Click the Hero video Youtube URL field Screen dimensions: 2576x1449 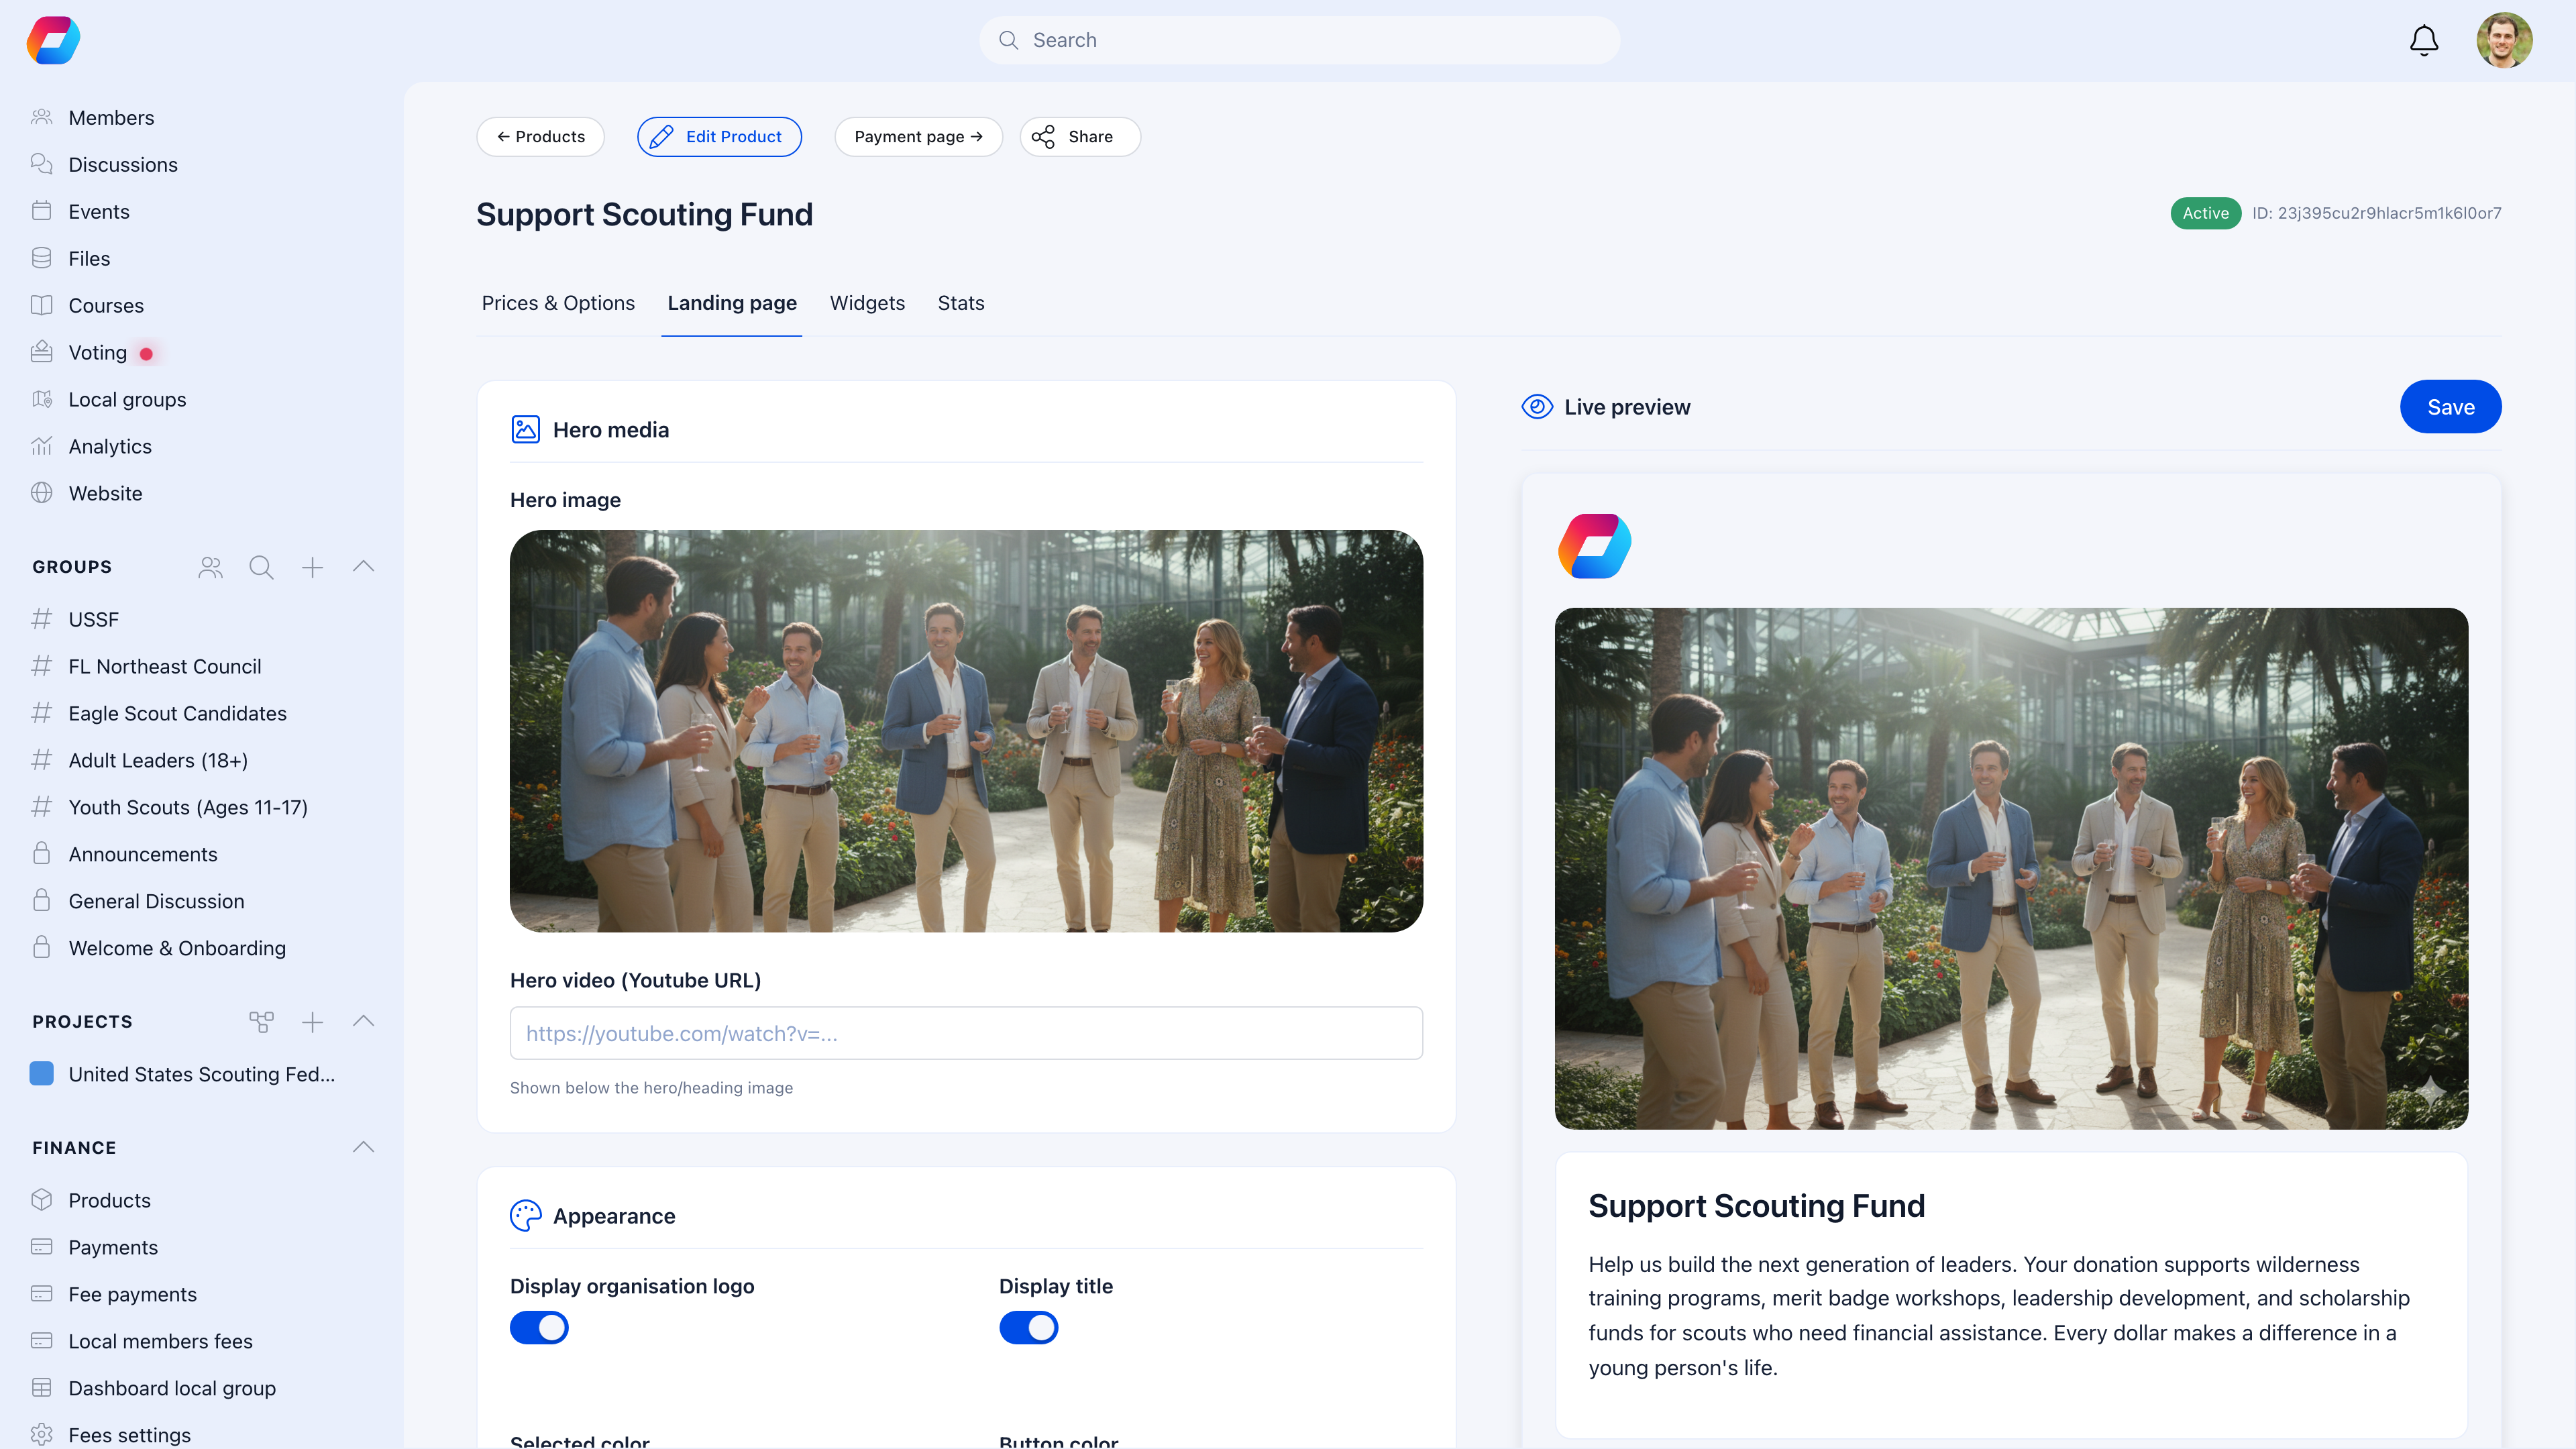[966, 1033]
